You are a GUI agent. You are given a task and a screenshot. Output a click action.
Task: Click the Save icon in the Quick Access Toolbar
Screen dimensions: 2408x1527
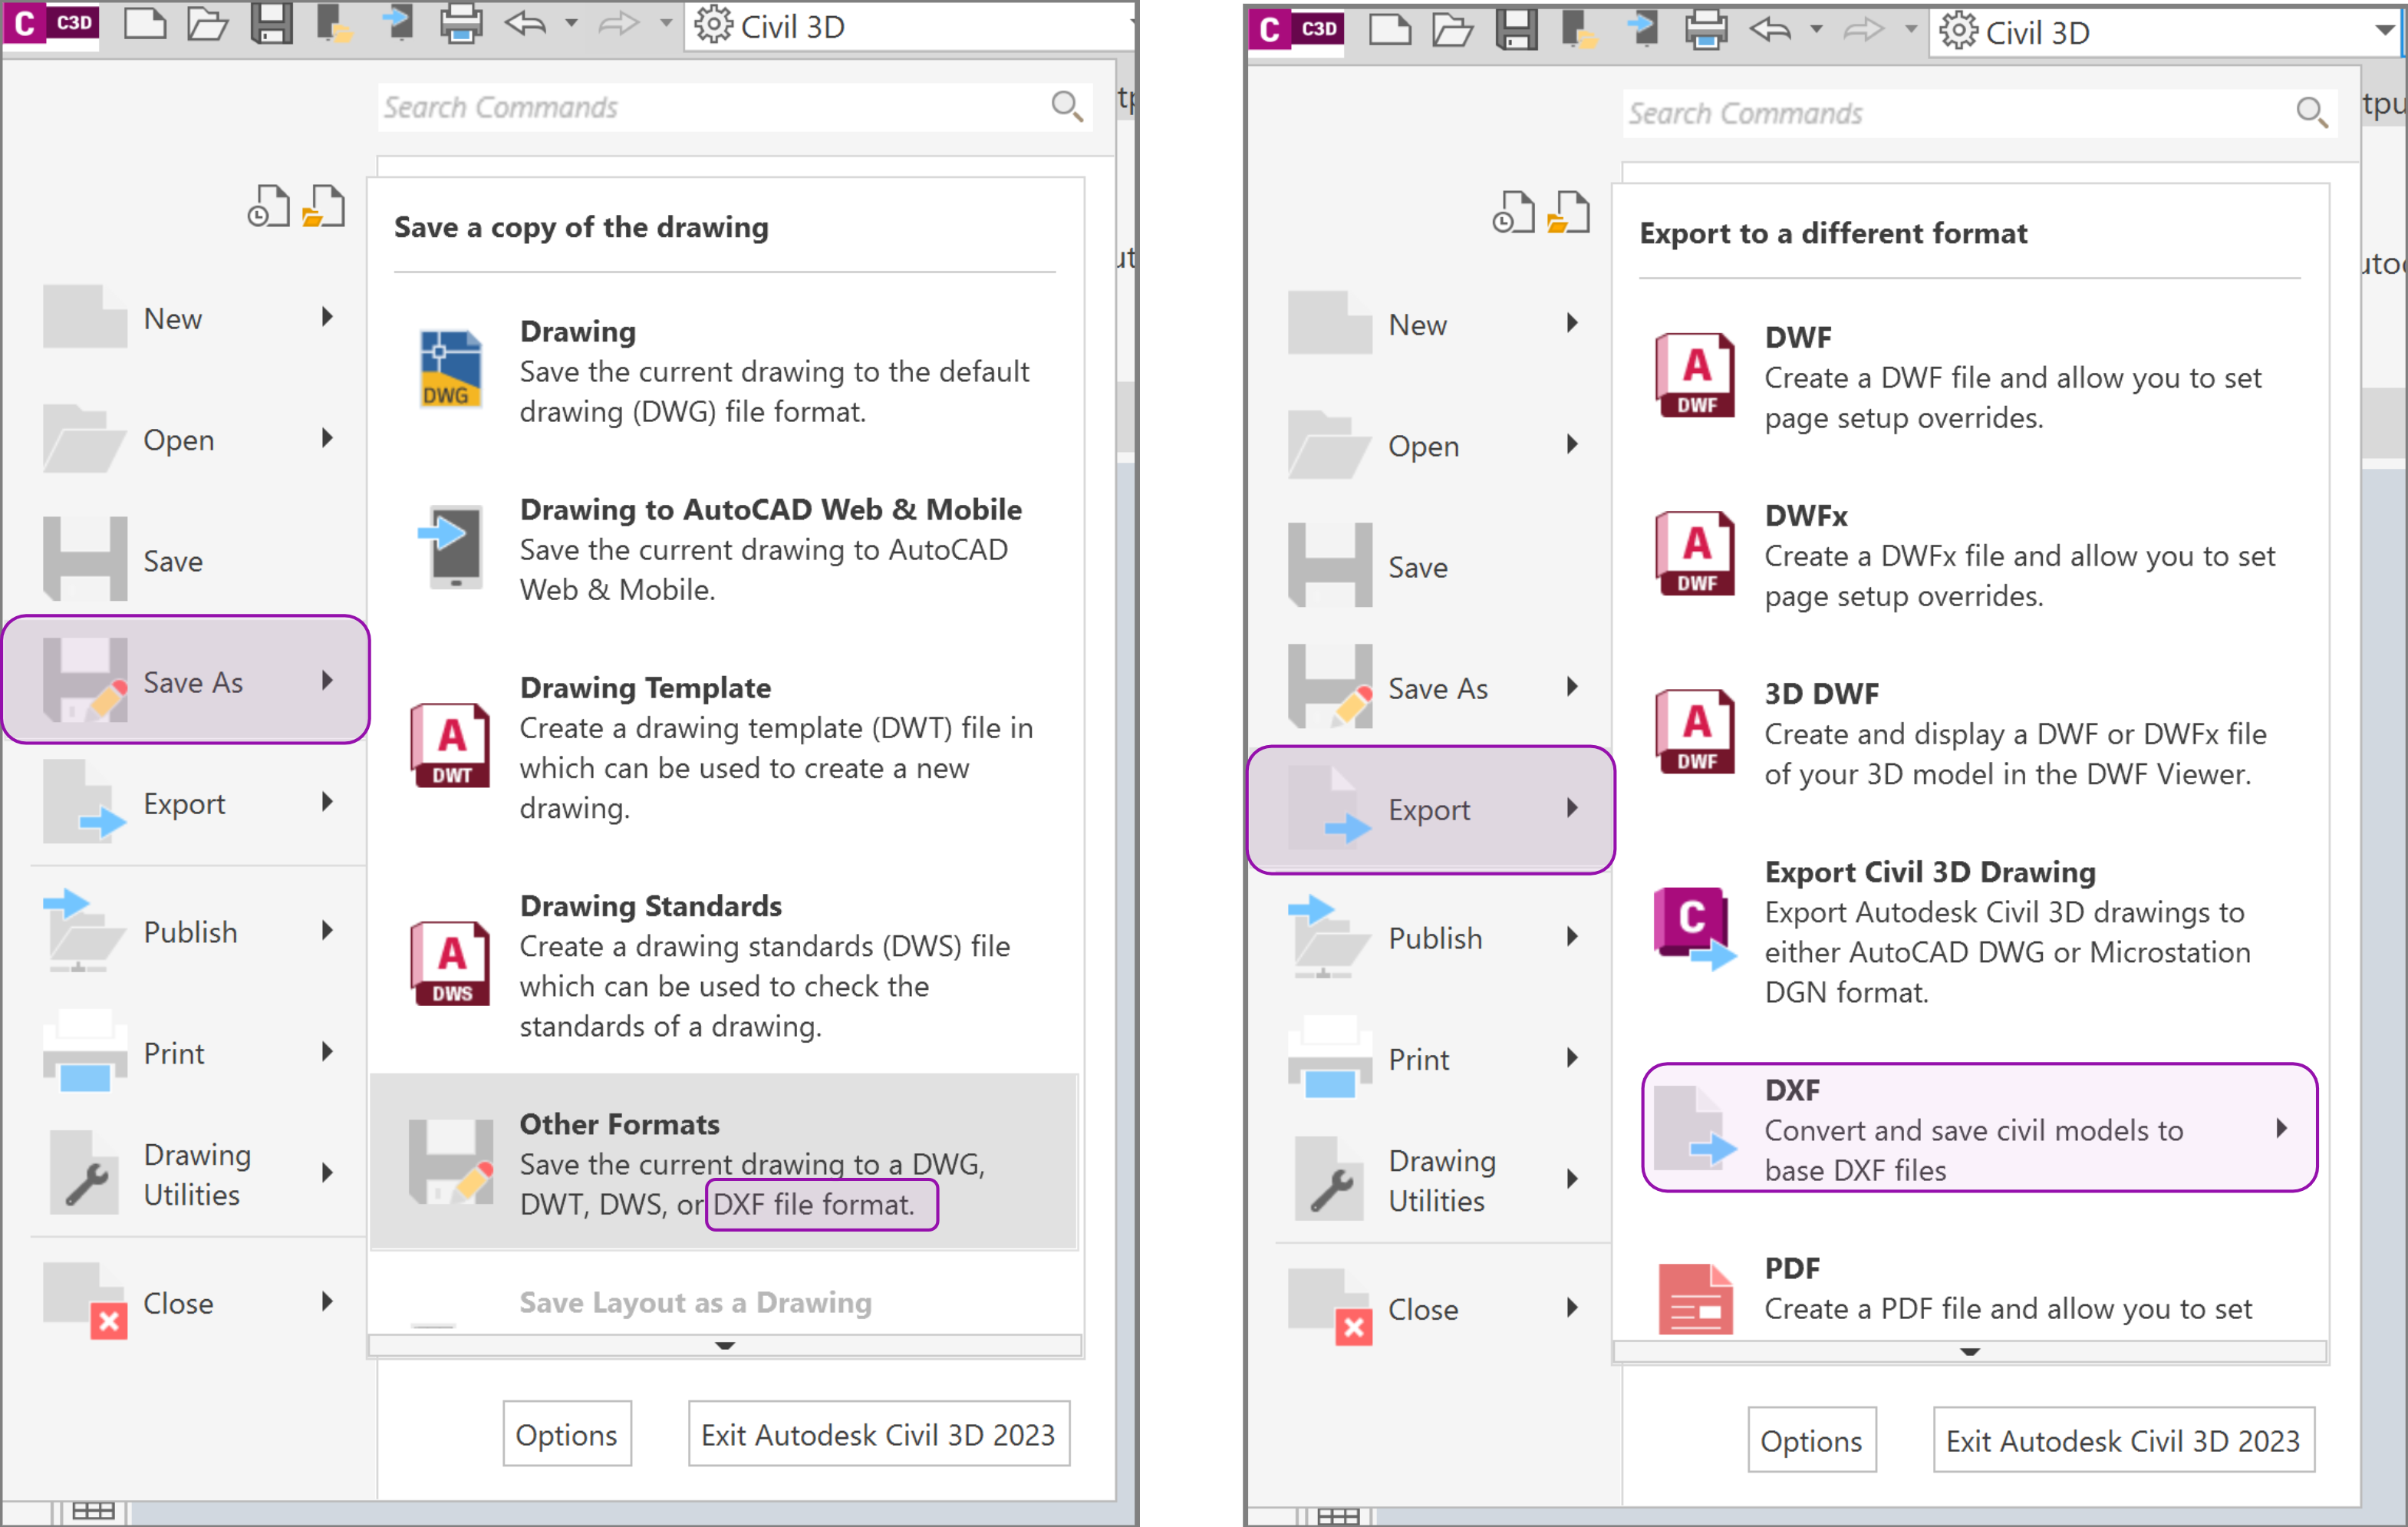coord(271,24)
